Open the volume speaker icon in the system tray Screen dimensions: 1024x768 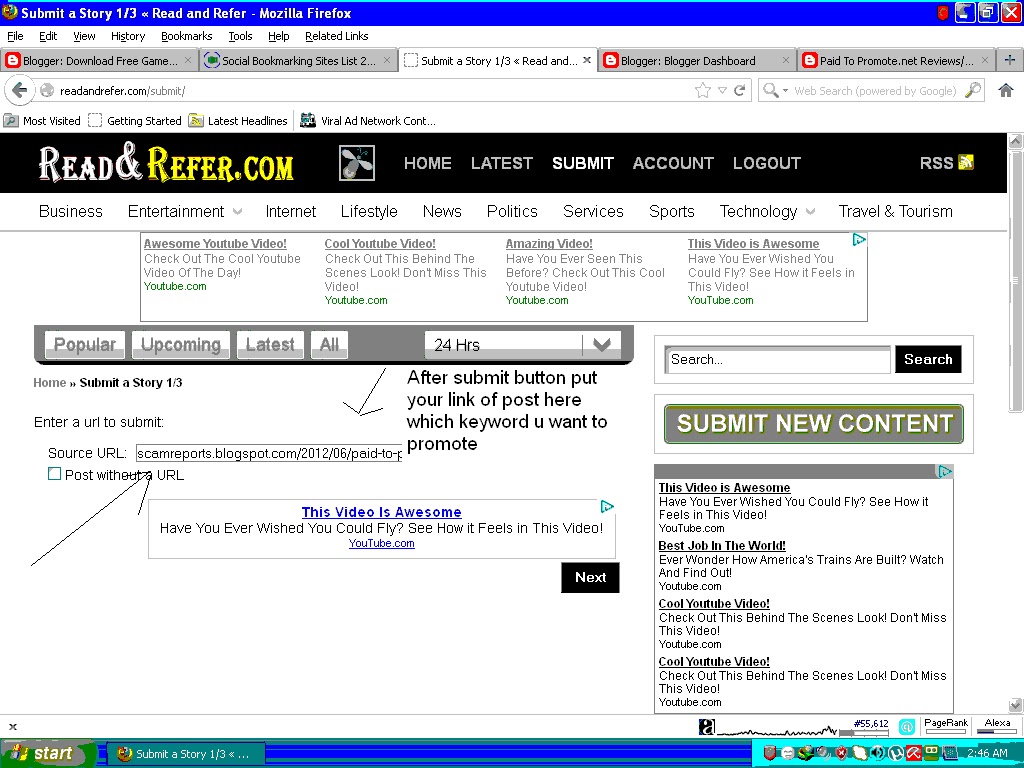[x=877, y=753]
